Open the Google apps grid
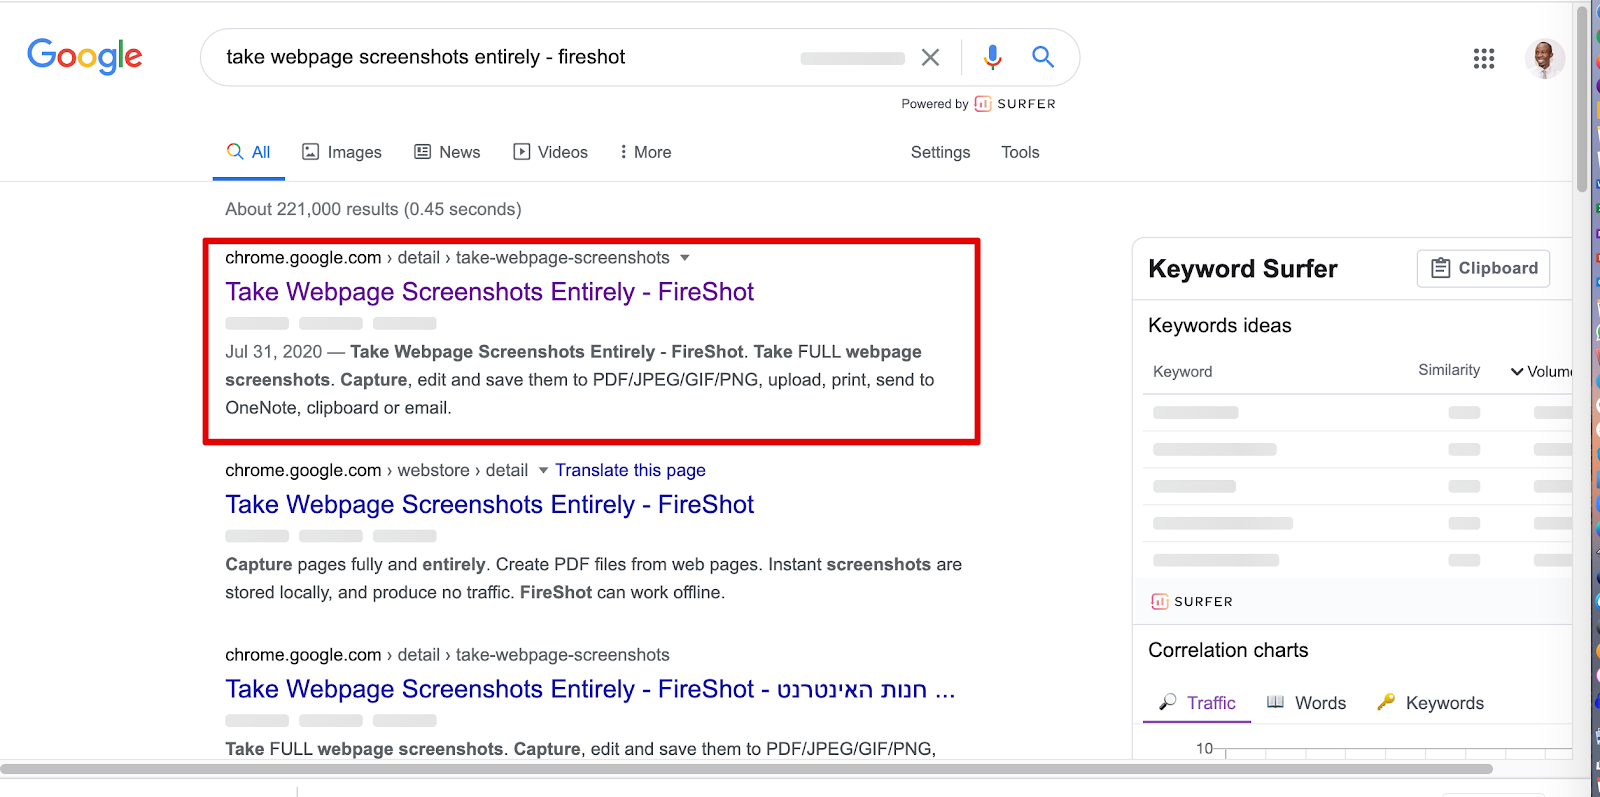 [1484, 59]
